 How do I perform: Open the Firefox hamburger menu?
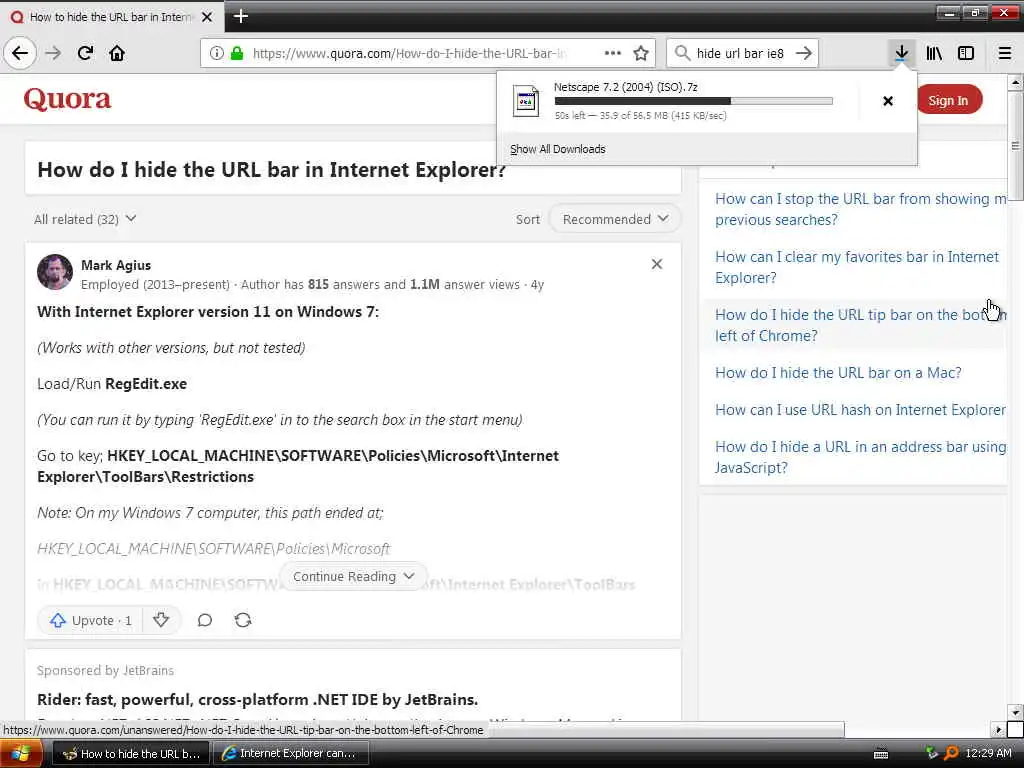[1005, 53]
